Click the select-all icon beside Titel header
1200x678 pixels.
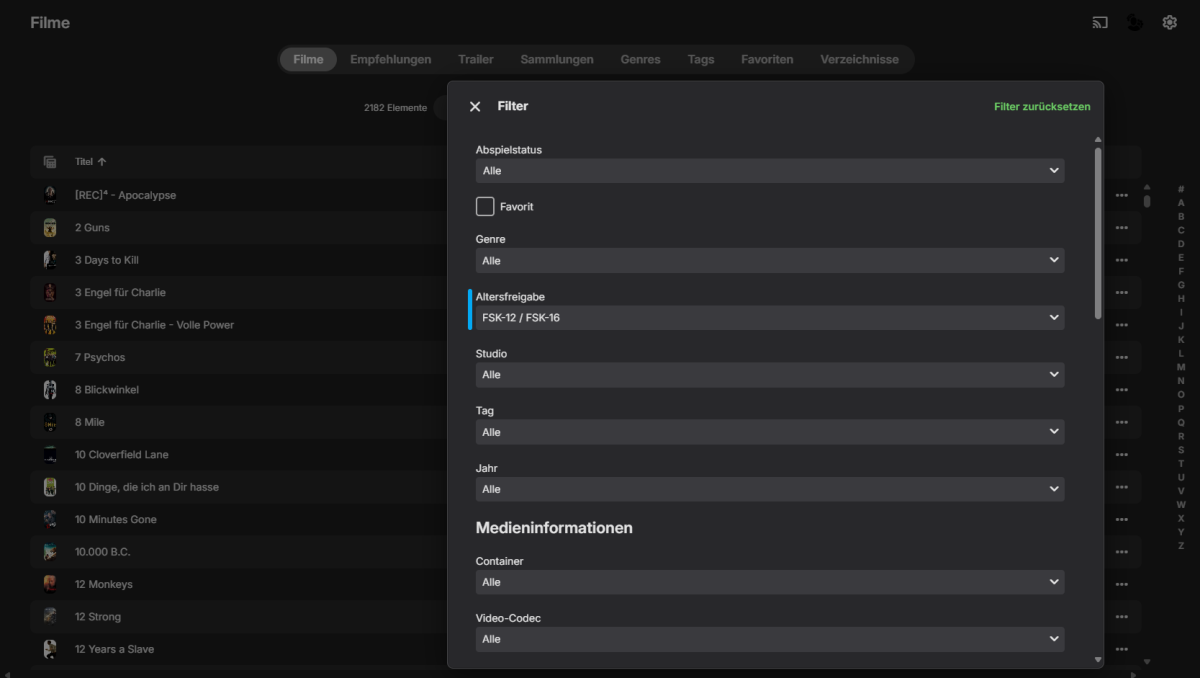50,162
